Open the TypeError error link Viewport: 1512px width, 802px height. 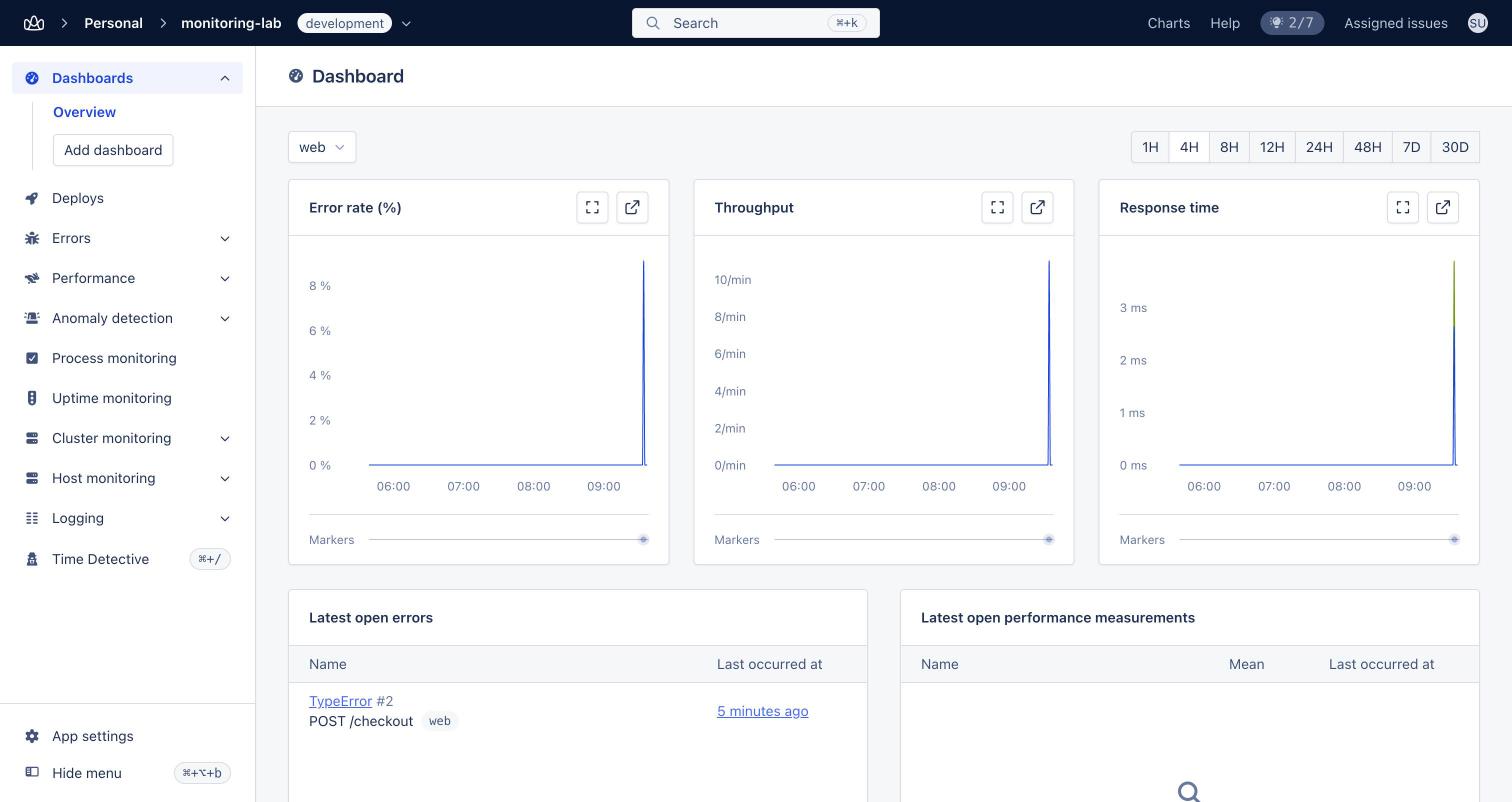[340, 701]
